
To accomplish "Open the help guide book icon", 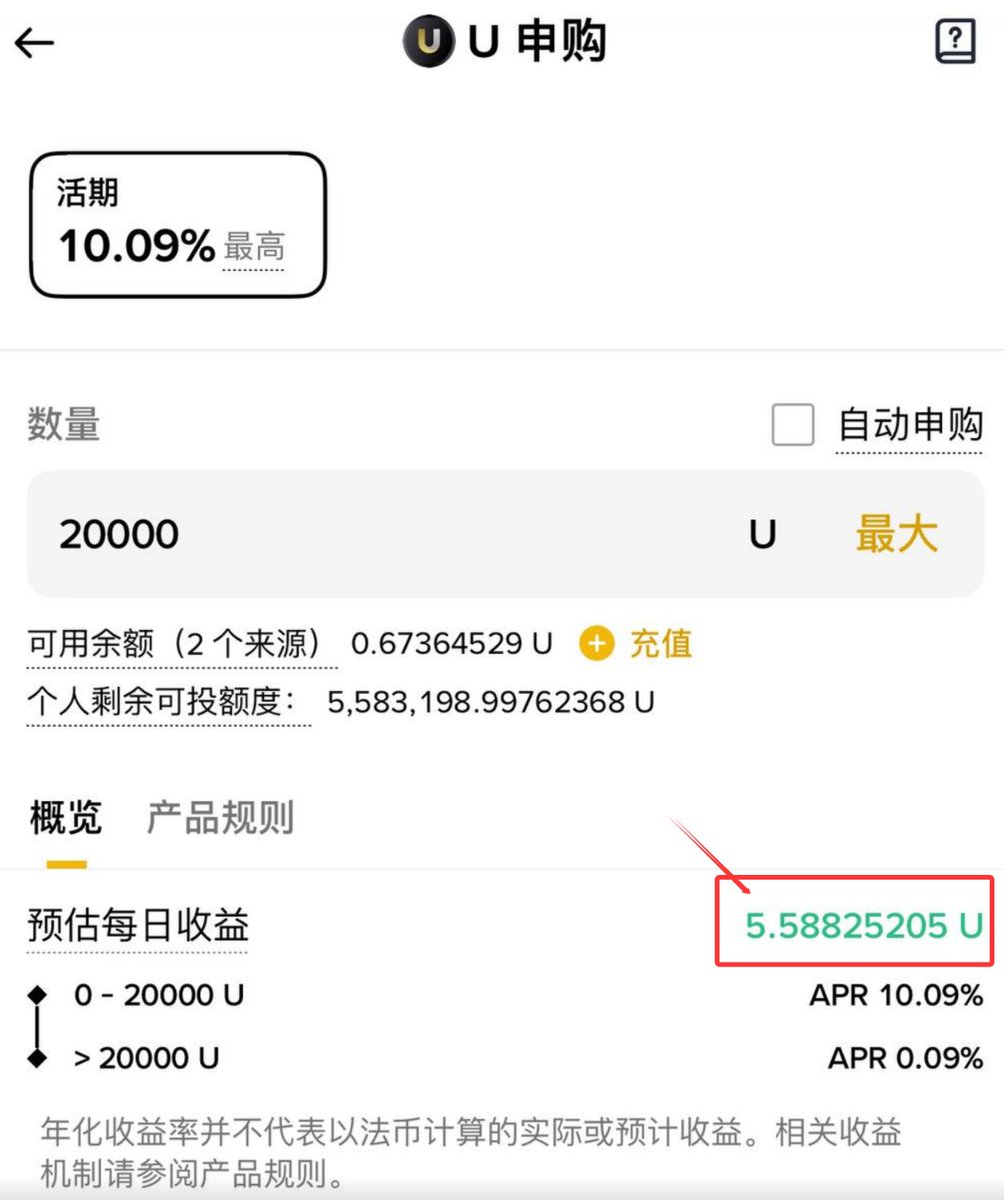I will click(x=955, y=42).
